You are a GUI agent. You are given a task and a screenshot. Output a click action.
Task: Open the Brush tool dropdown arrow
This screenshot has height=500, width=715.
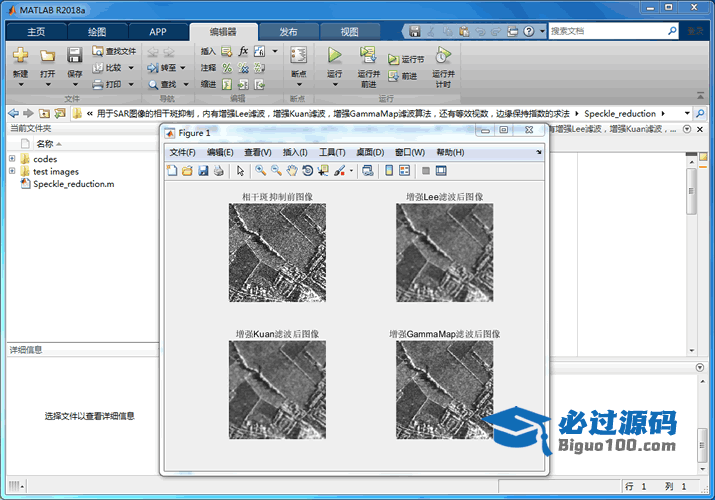click(x=351, y=171)
